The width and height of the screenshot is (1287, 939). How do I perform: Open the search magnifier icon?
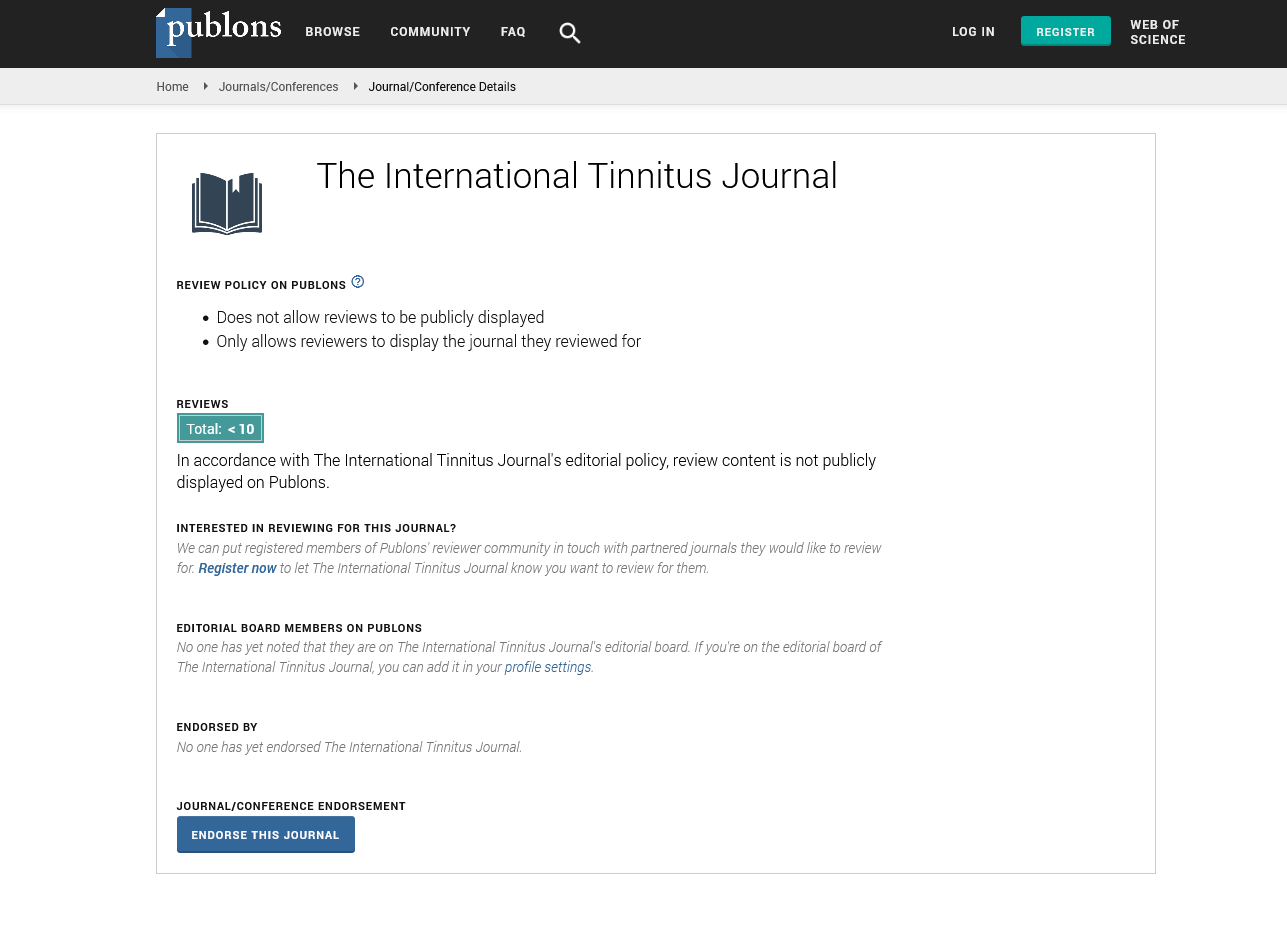click(569, 33)
